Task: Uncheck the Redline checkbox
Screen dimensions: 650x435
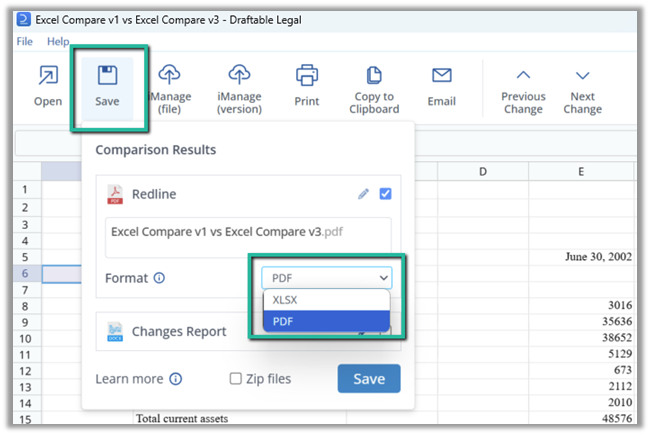Action: (x=385, y=194)
